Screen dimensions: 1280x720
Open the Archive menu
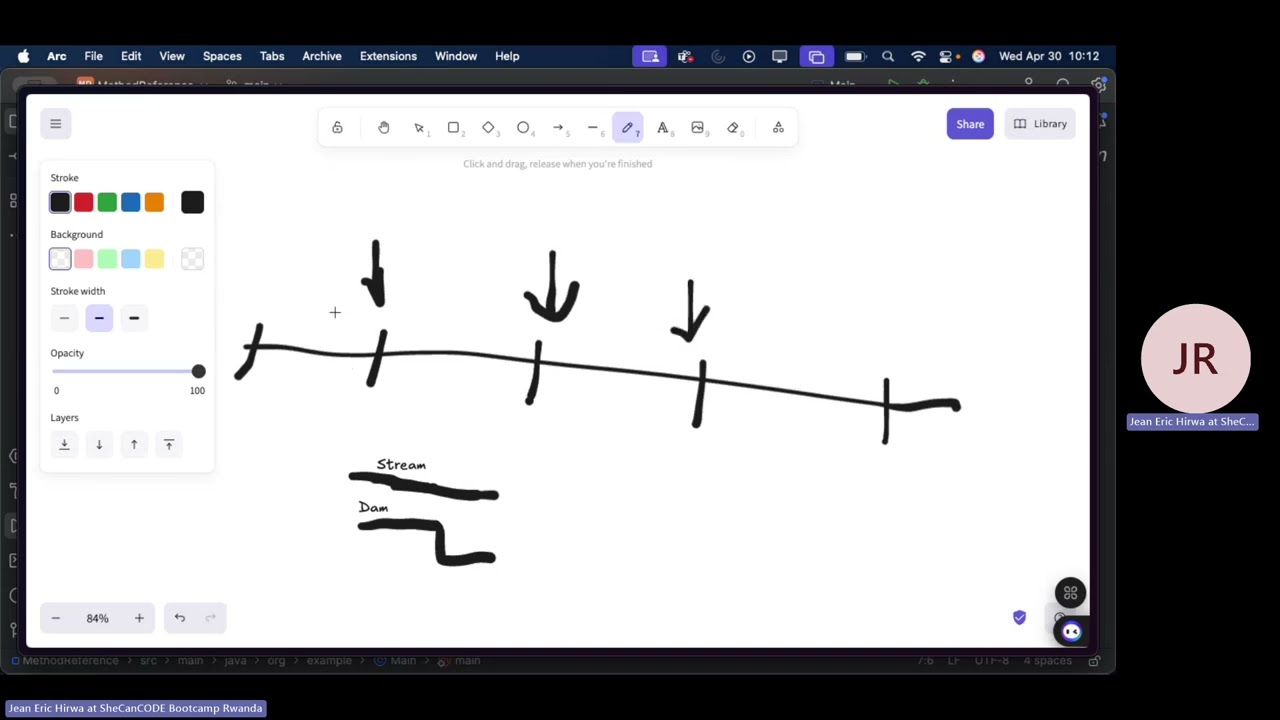pyautogui.click(x=322, y=56)
